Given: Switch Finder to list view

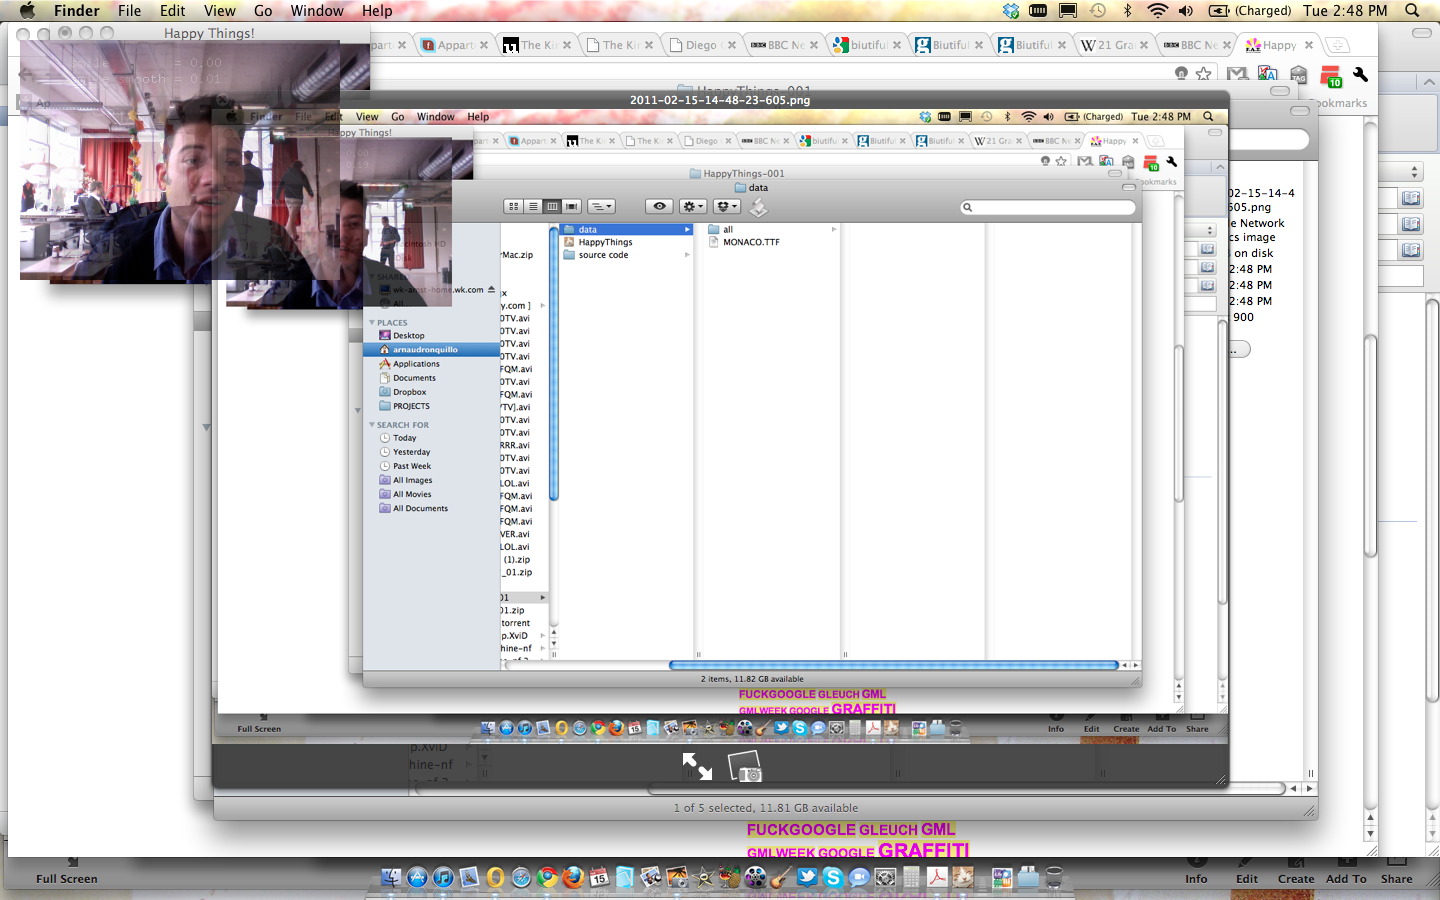Looking at the screenshot, I should [x=533, y=206].
